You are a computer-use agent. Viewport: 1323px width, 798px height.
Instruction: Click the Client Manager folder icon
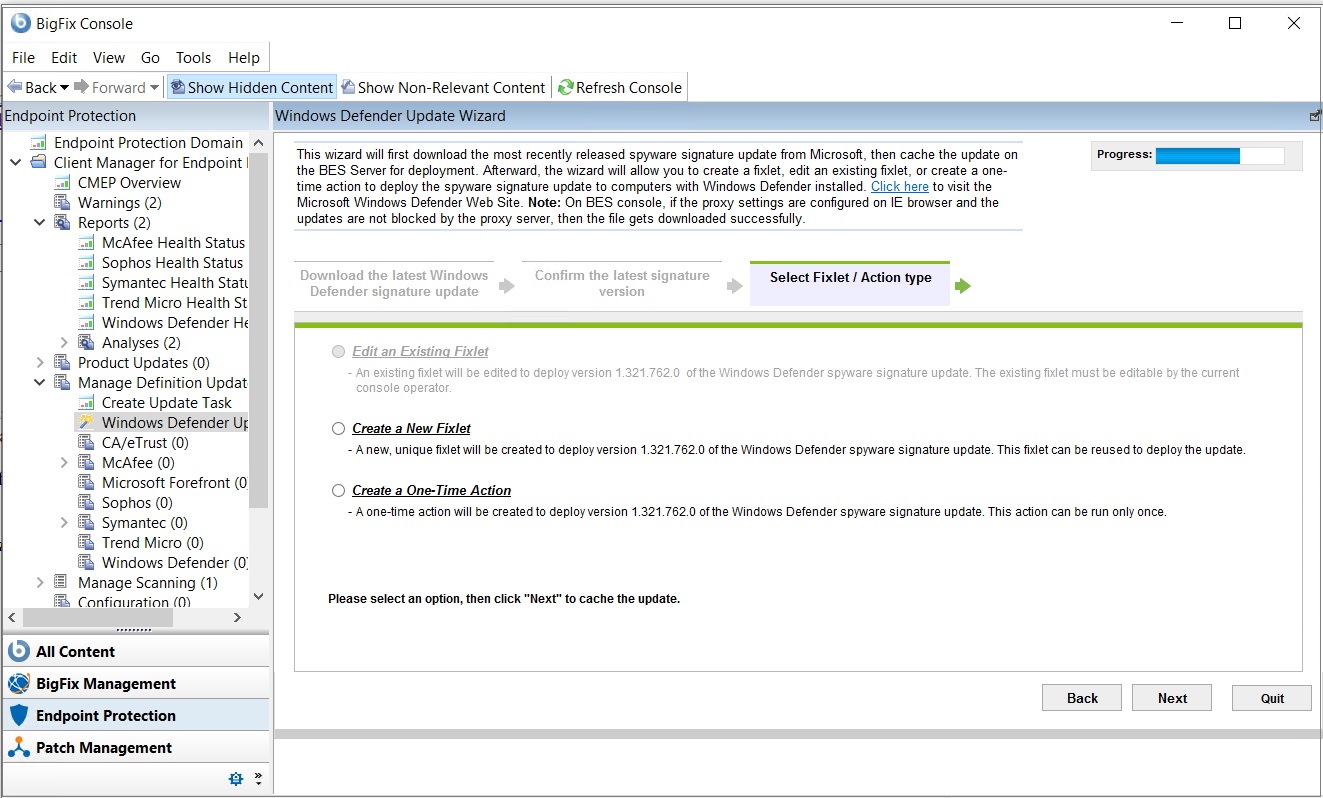(x=38, y=163)
